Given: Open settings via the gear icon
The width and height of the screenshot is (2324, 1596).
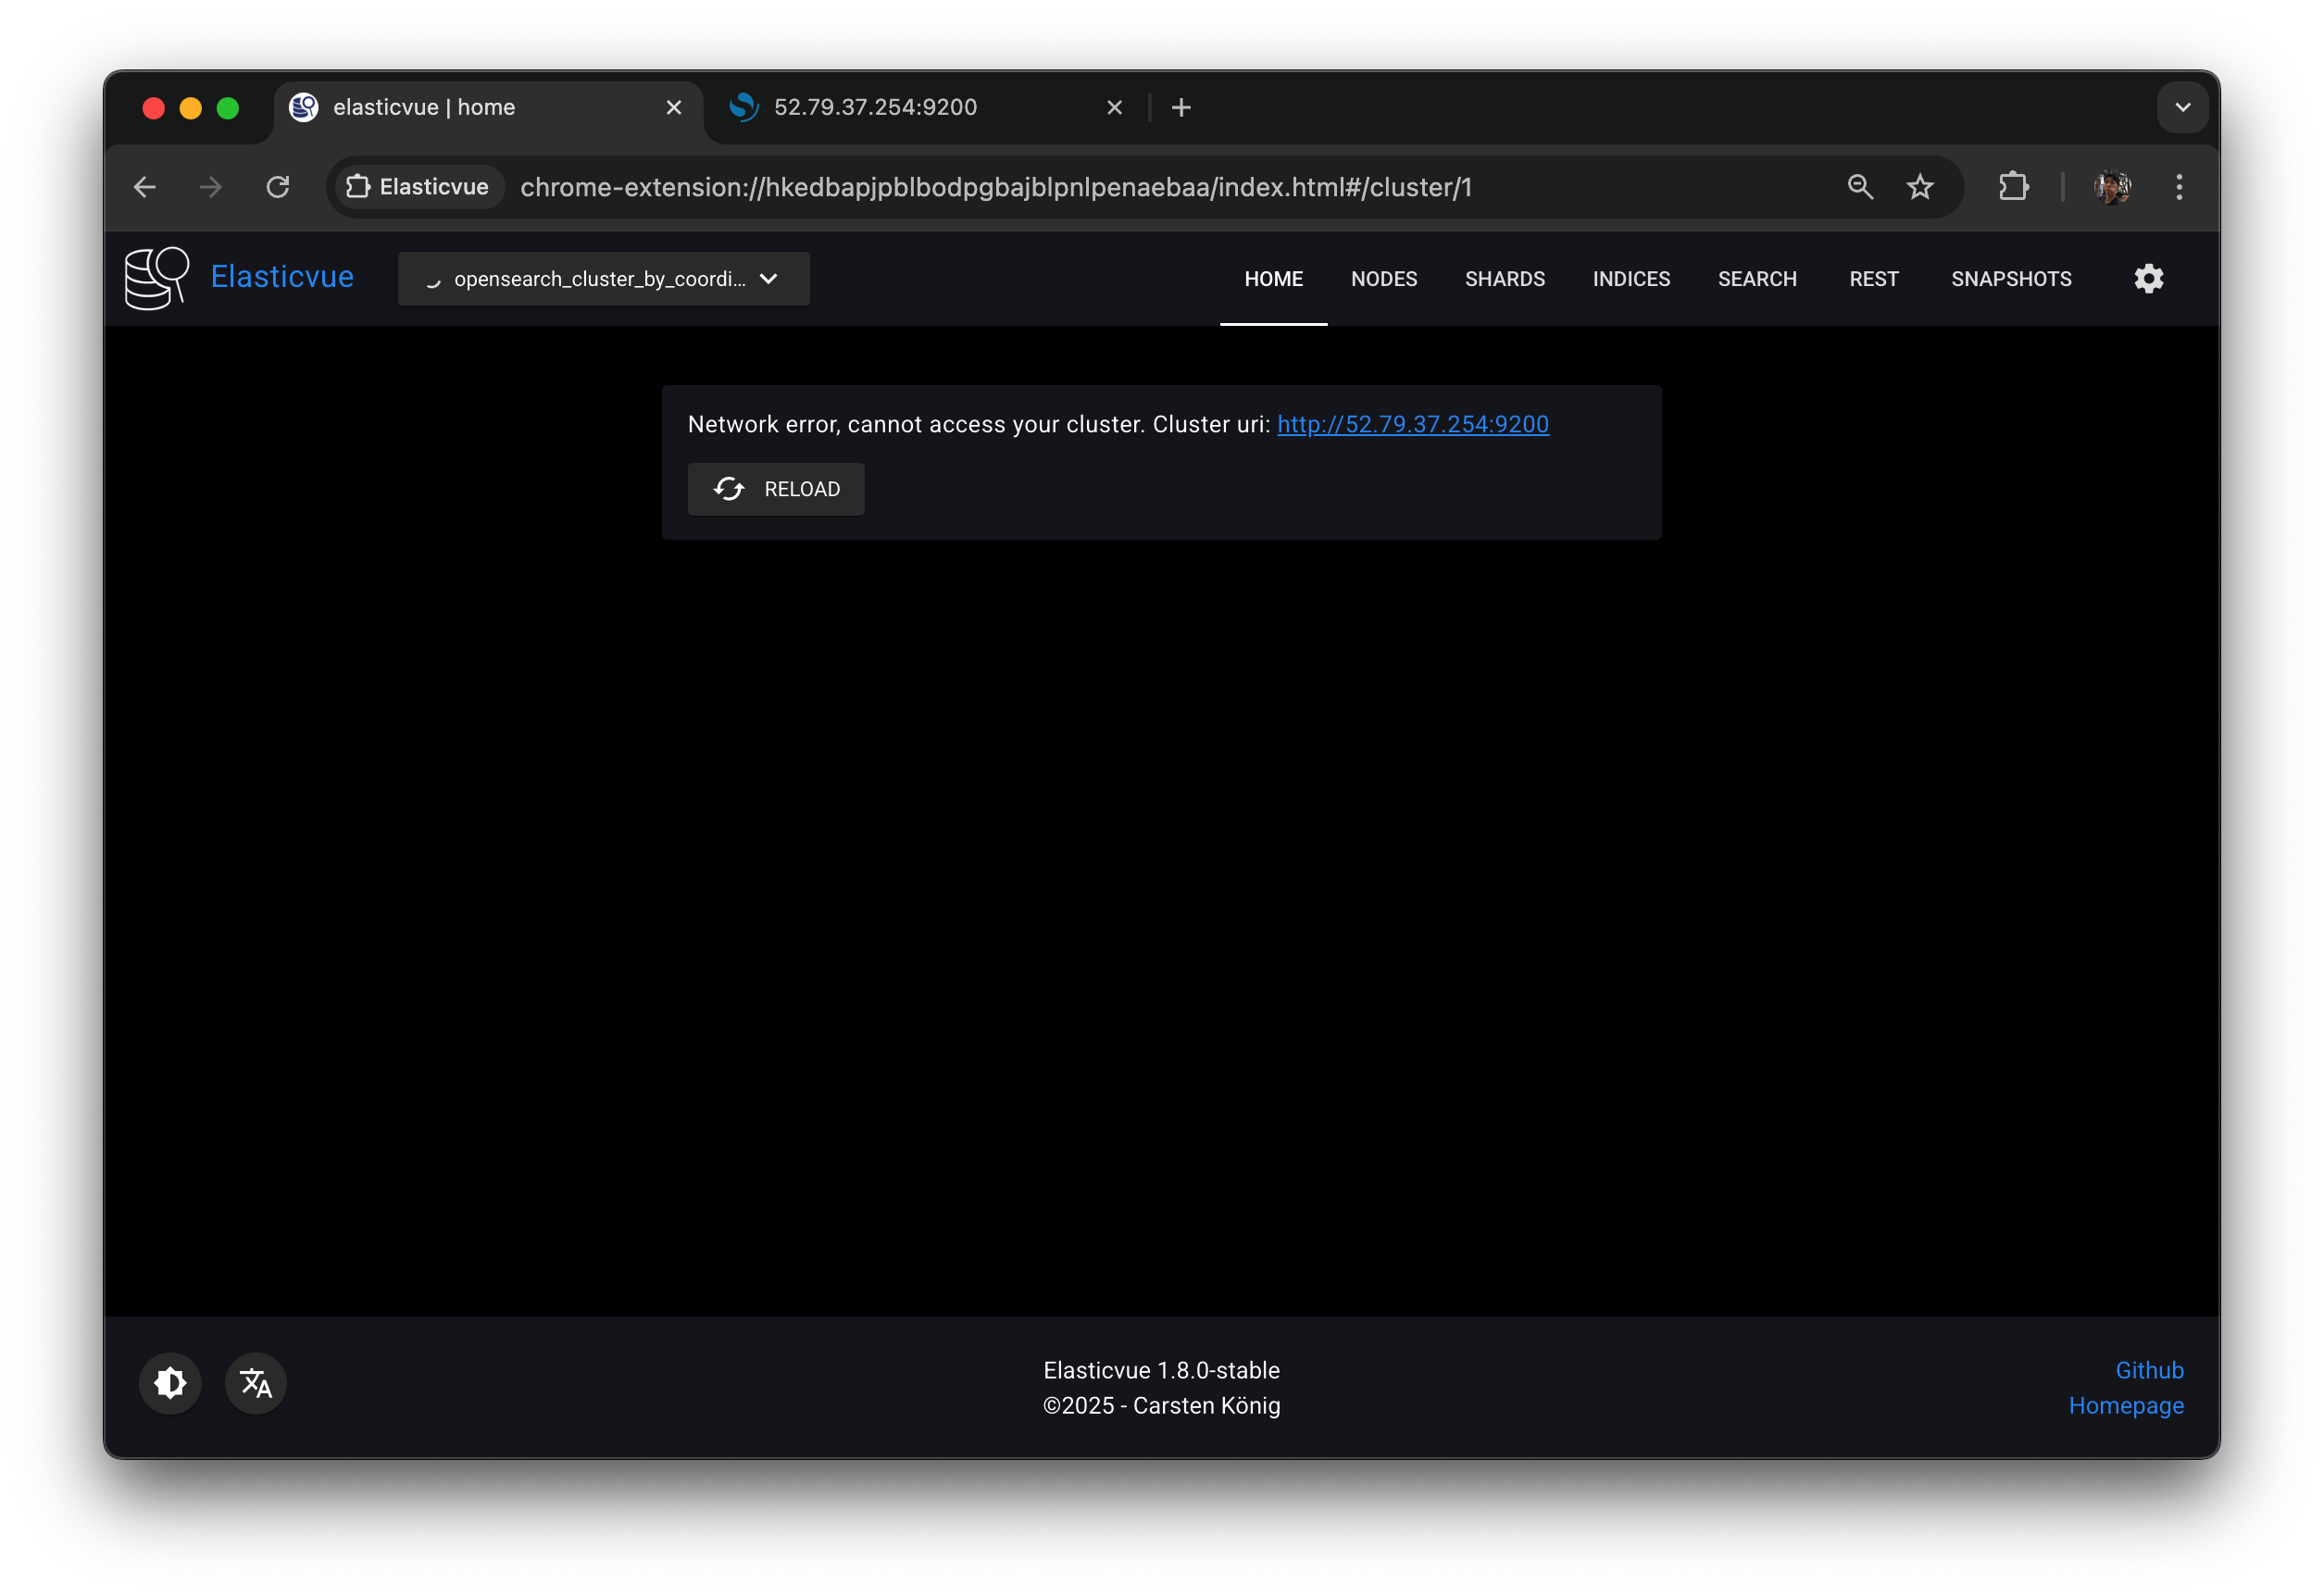Looking at the screenshot, I should 2148,279.
